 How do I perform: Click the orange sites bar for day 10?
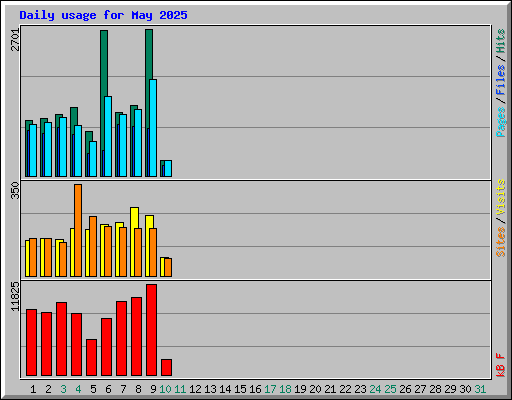click(x=168, y=267)
